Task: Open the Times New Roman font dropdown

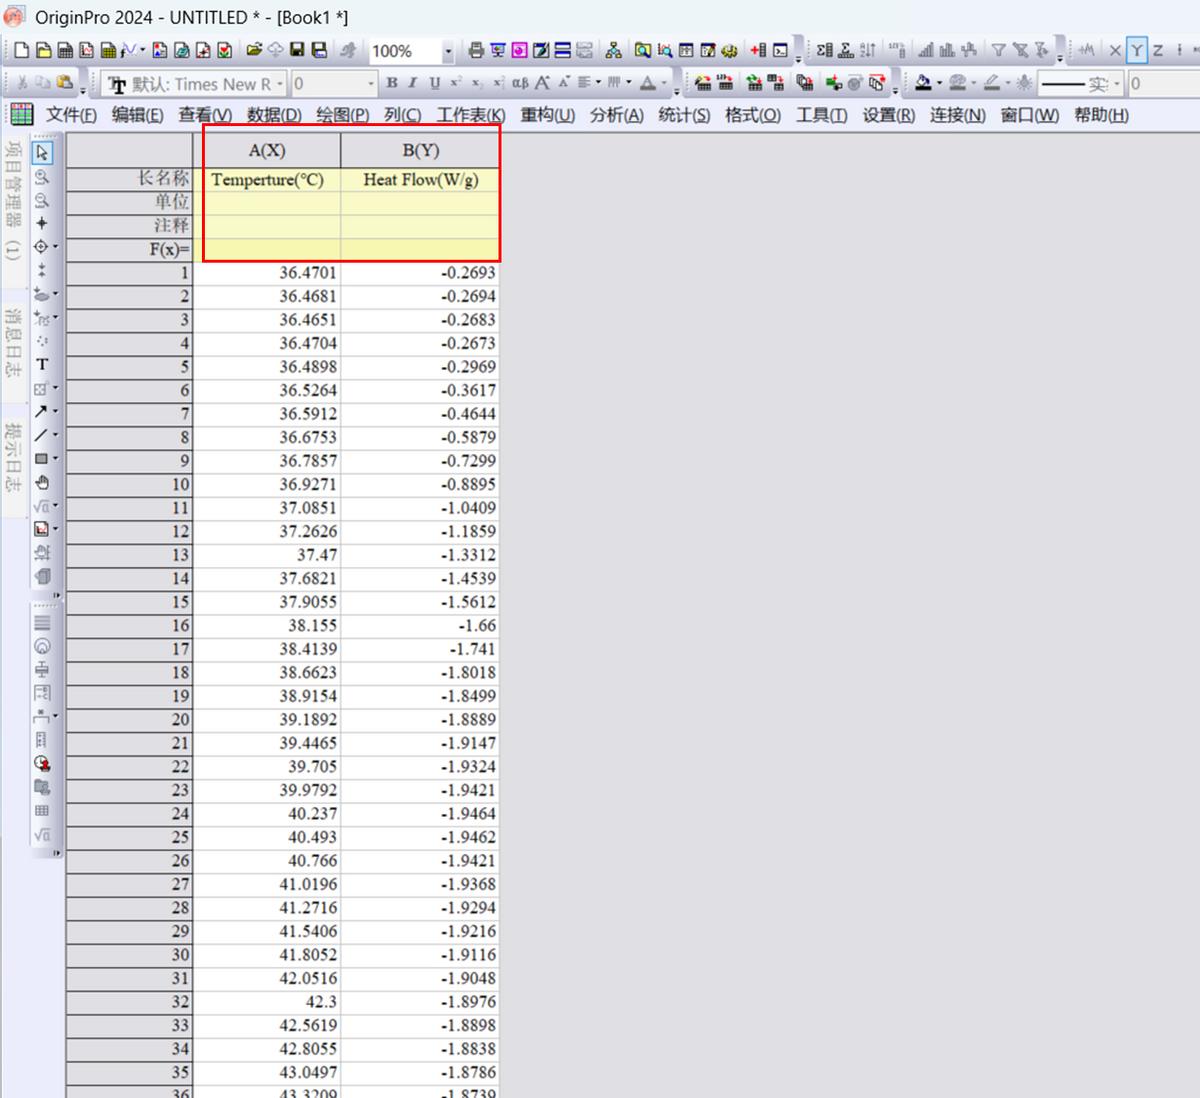Action: point(280,84)
